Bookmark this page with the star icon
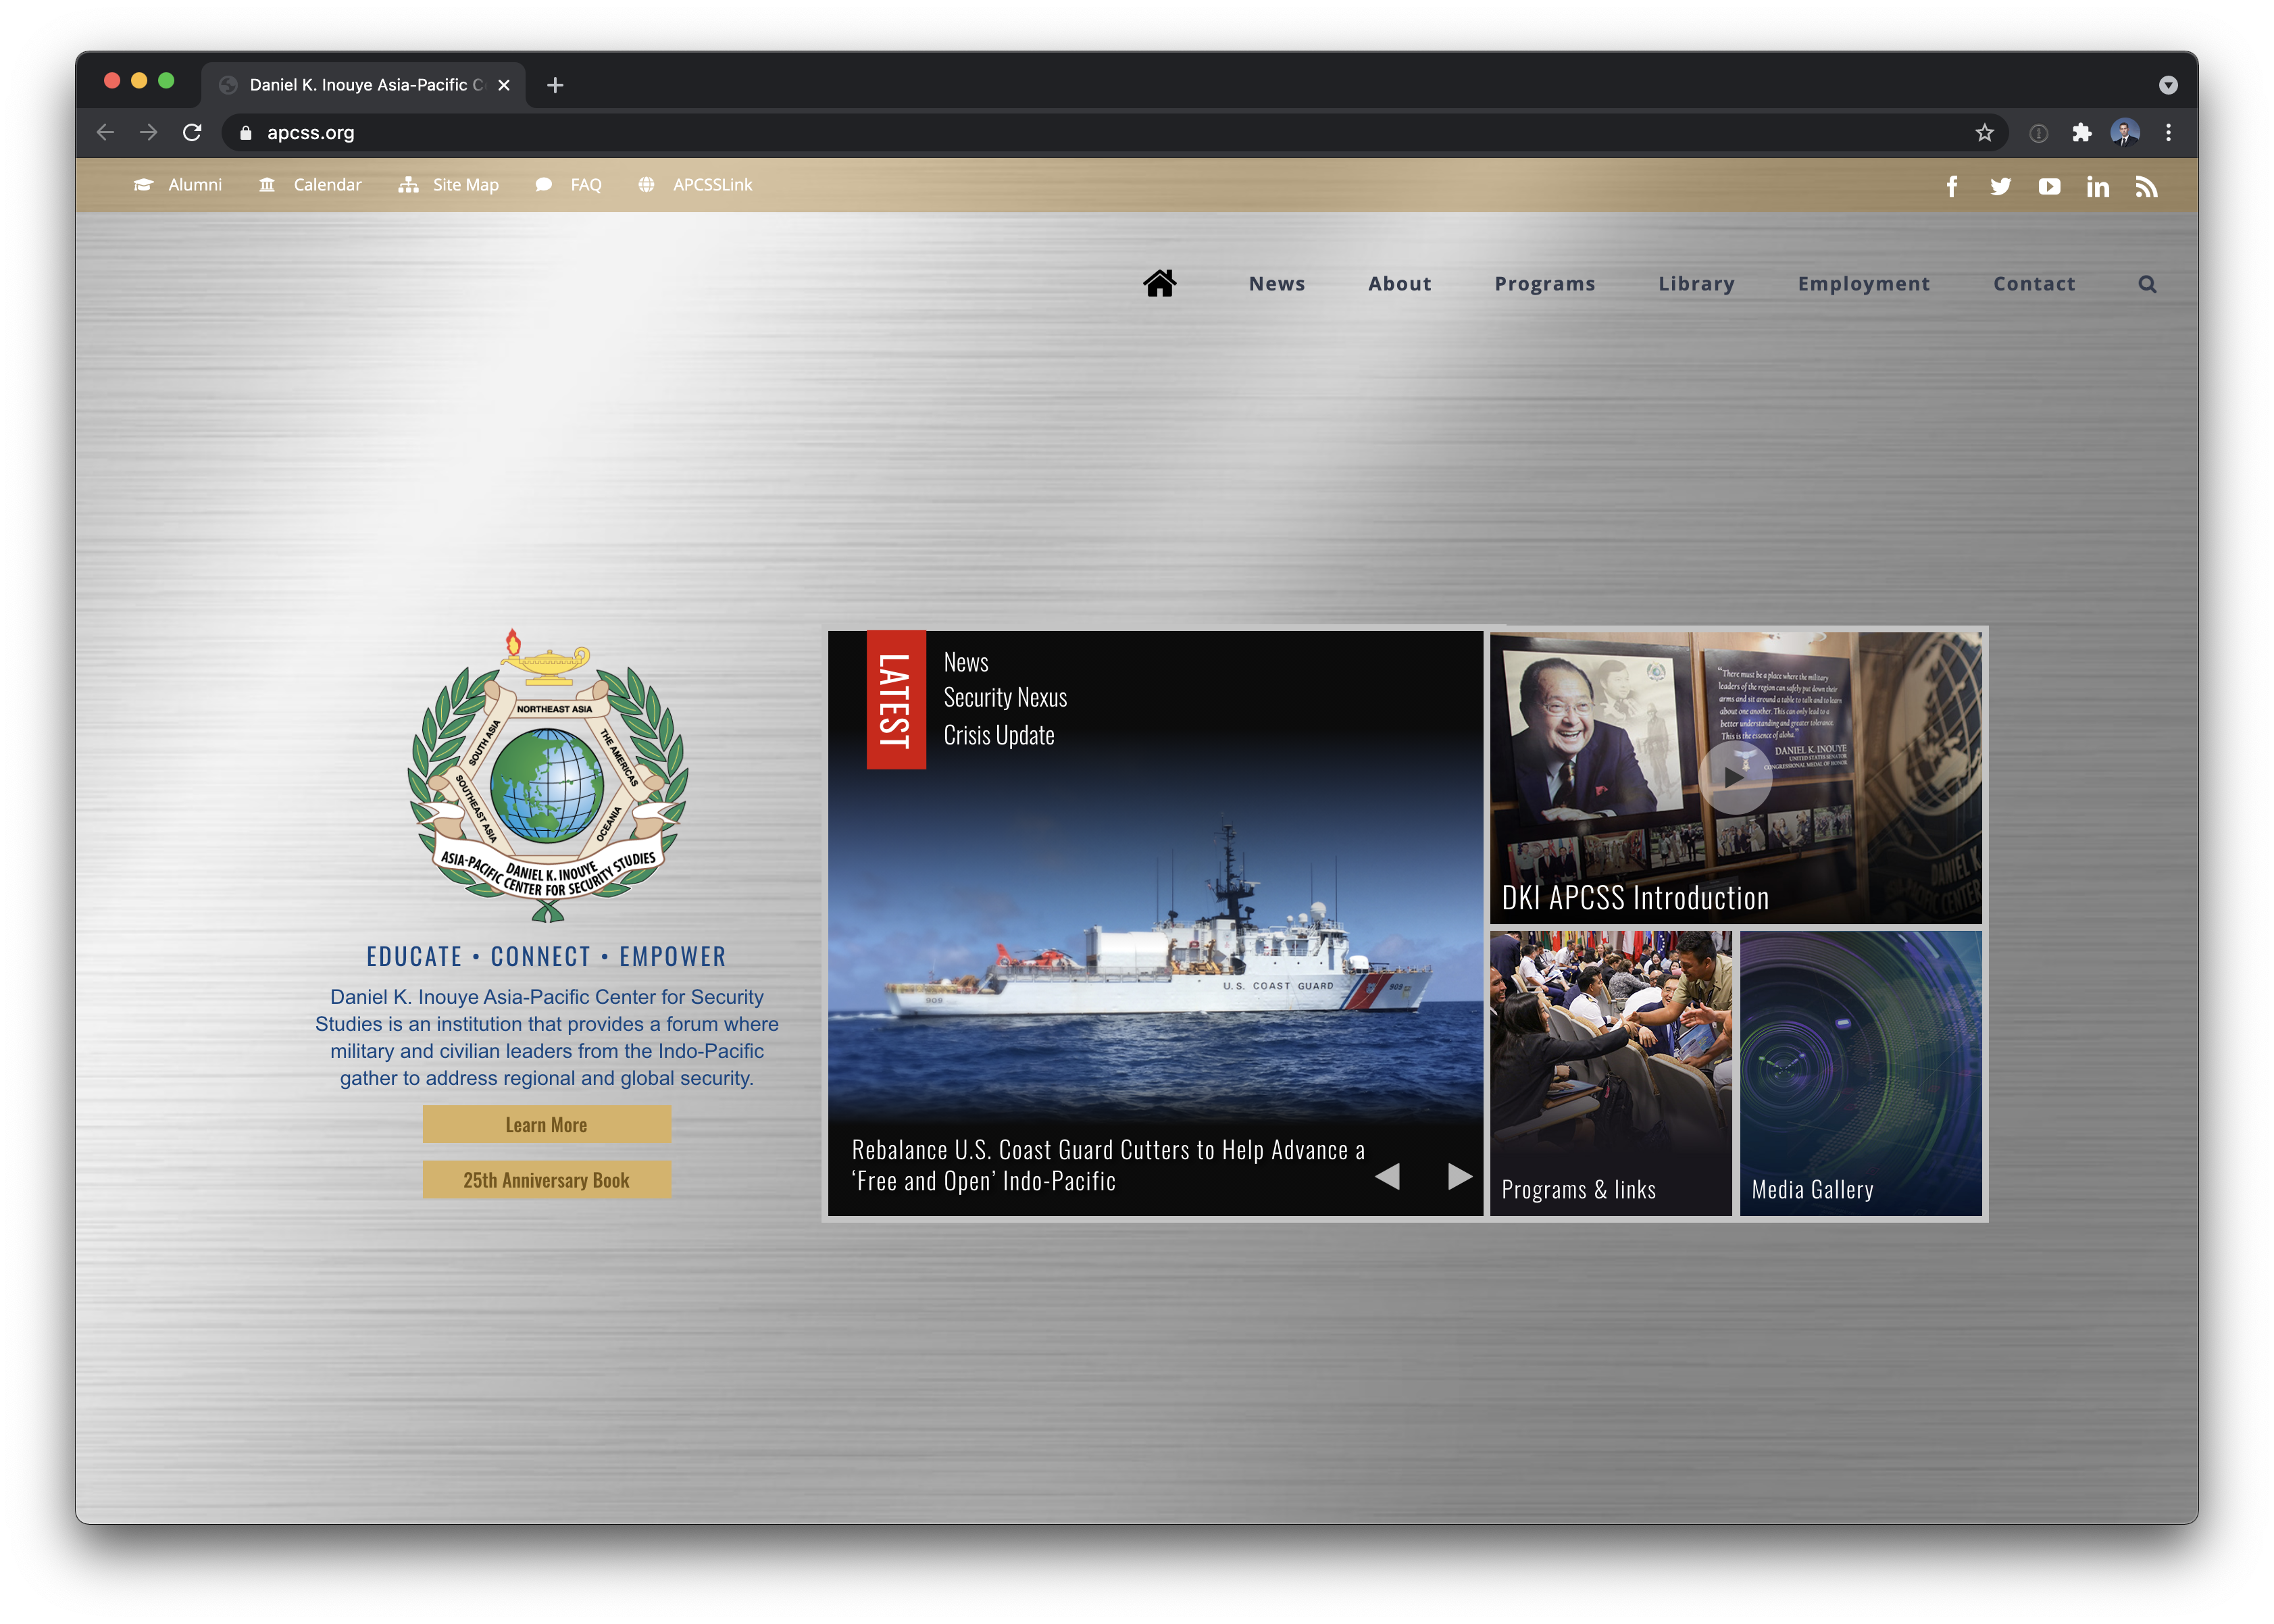 (x=1984, y=133)
